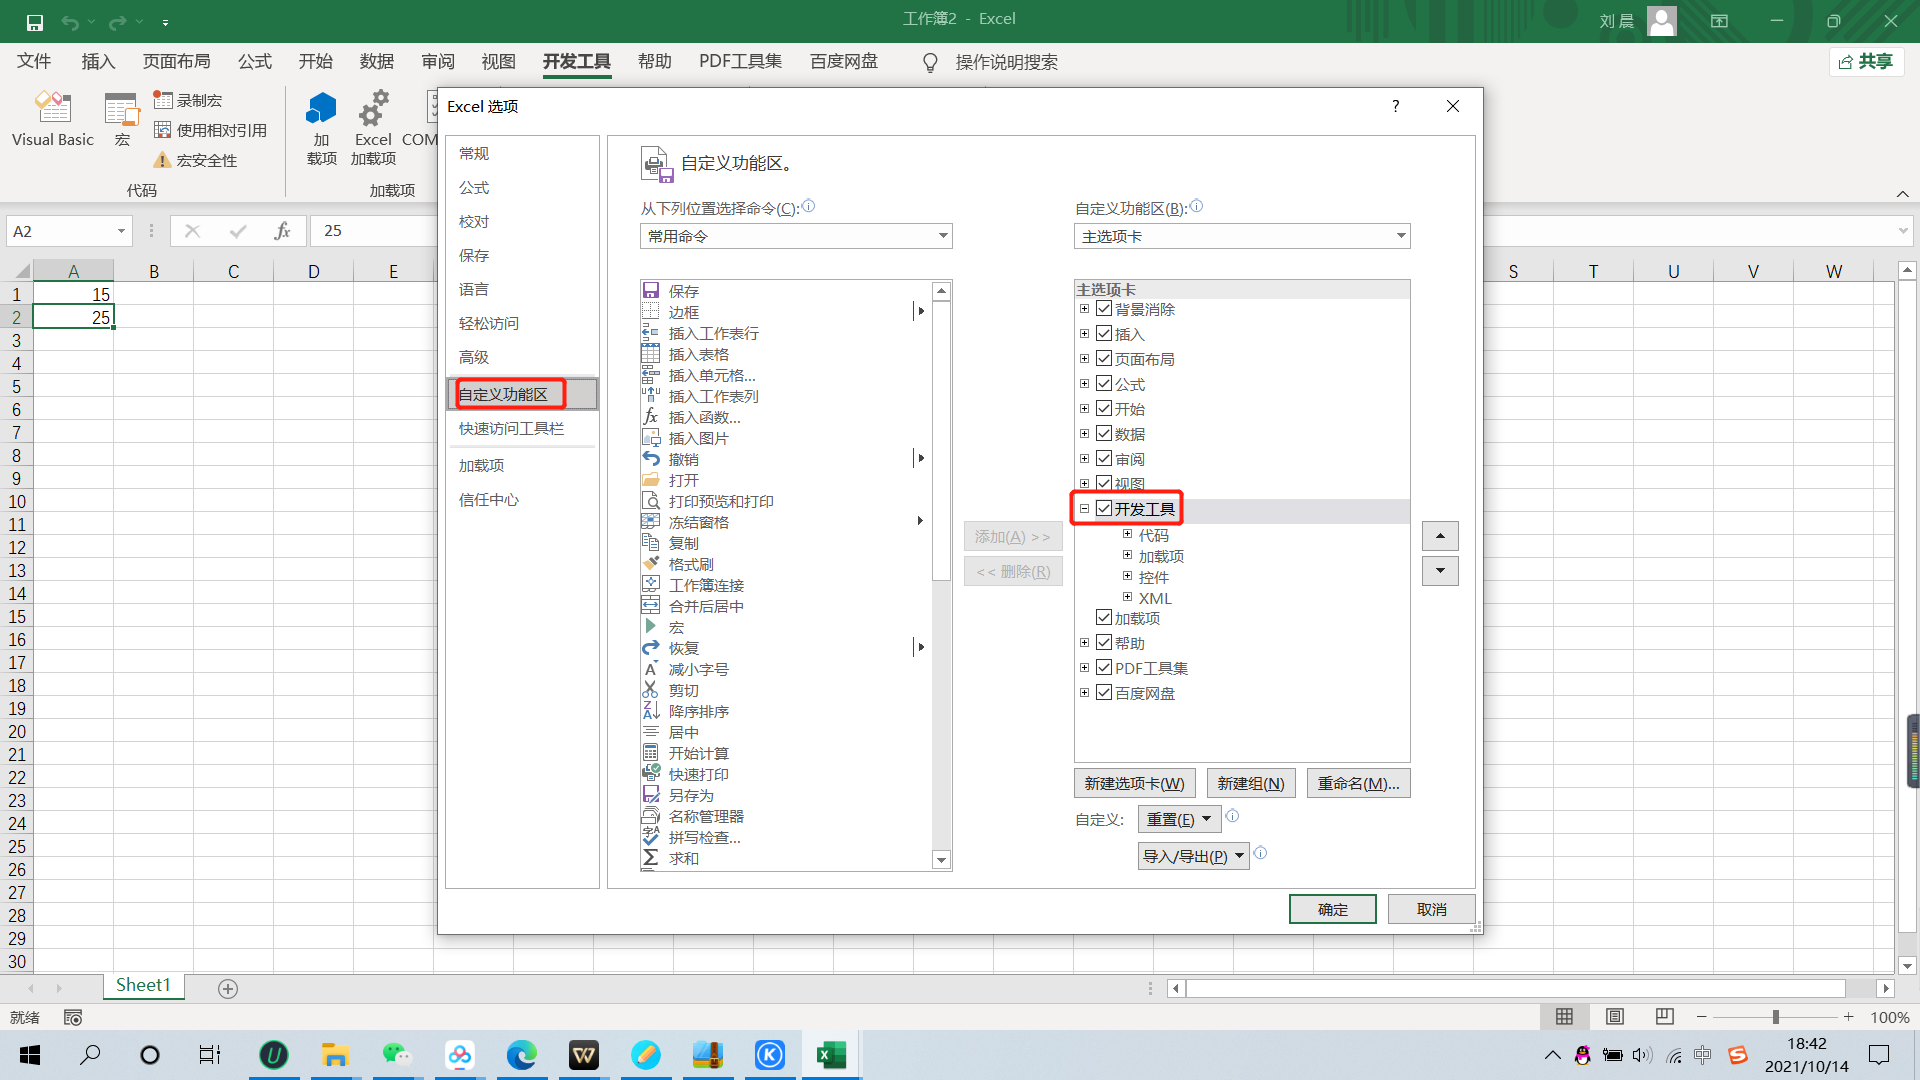
Task: Click macro recording icon in status bar
Action: pos(73,1017)
